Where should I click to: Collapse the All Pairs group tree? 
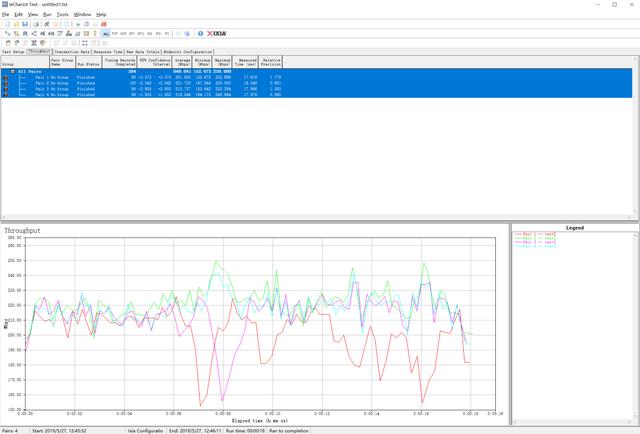[x=13, y=71]
